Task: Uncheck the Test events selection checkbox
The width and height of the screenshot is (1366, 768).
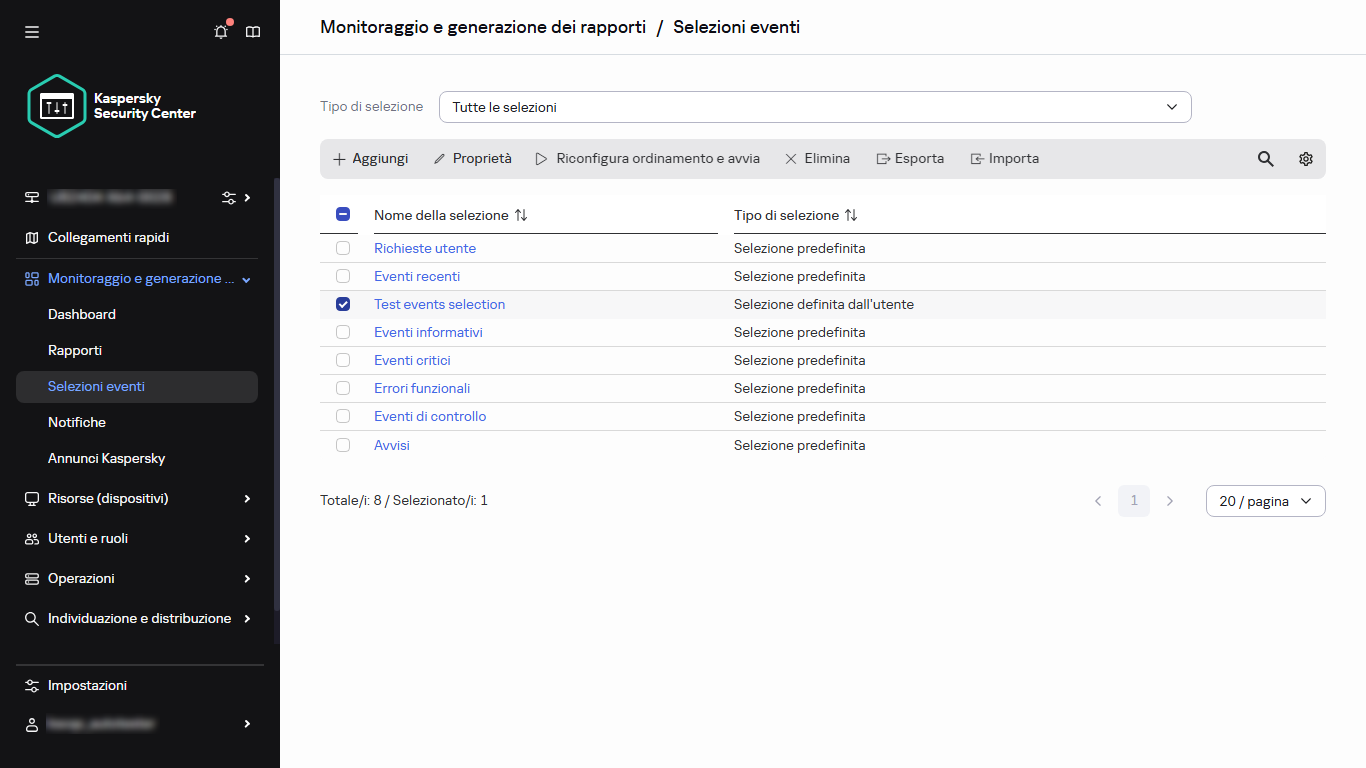Action: pos(343,304)
